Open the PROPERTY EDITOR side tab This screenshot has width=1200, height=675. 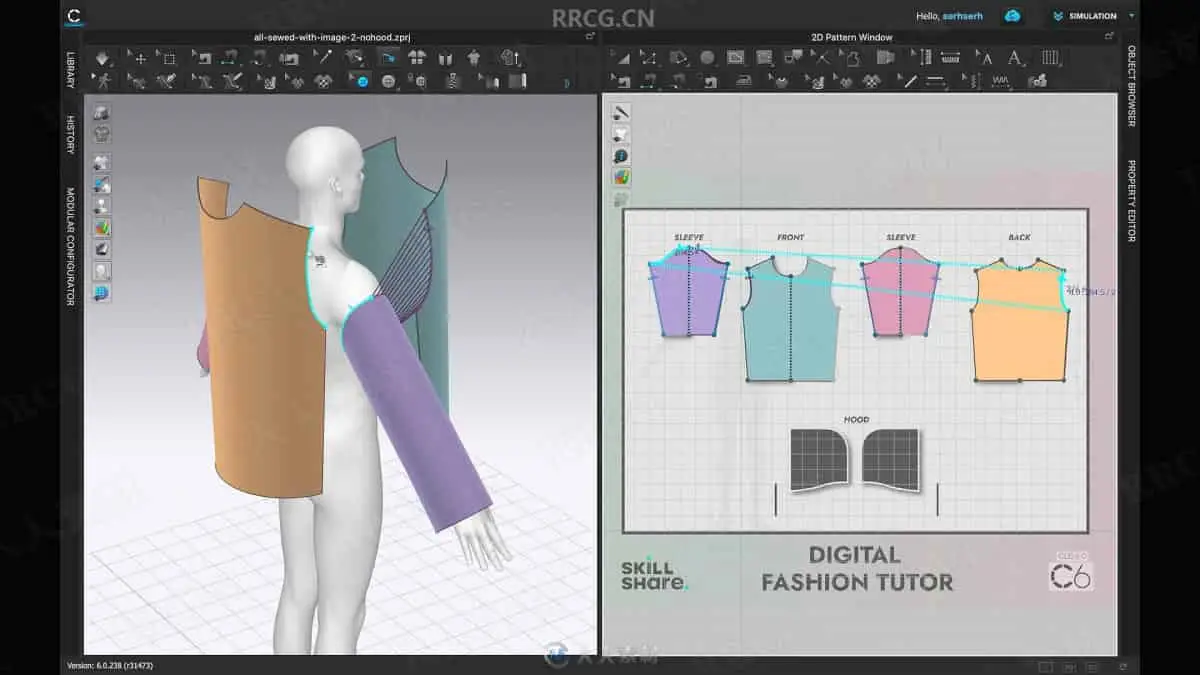(1131, 200)
